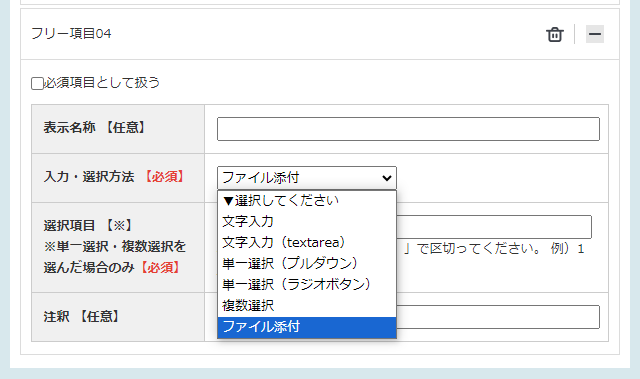Click the フリー項目04 section title
The height and width of the screenshot is (379, 640).
(71, 33)
